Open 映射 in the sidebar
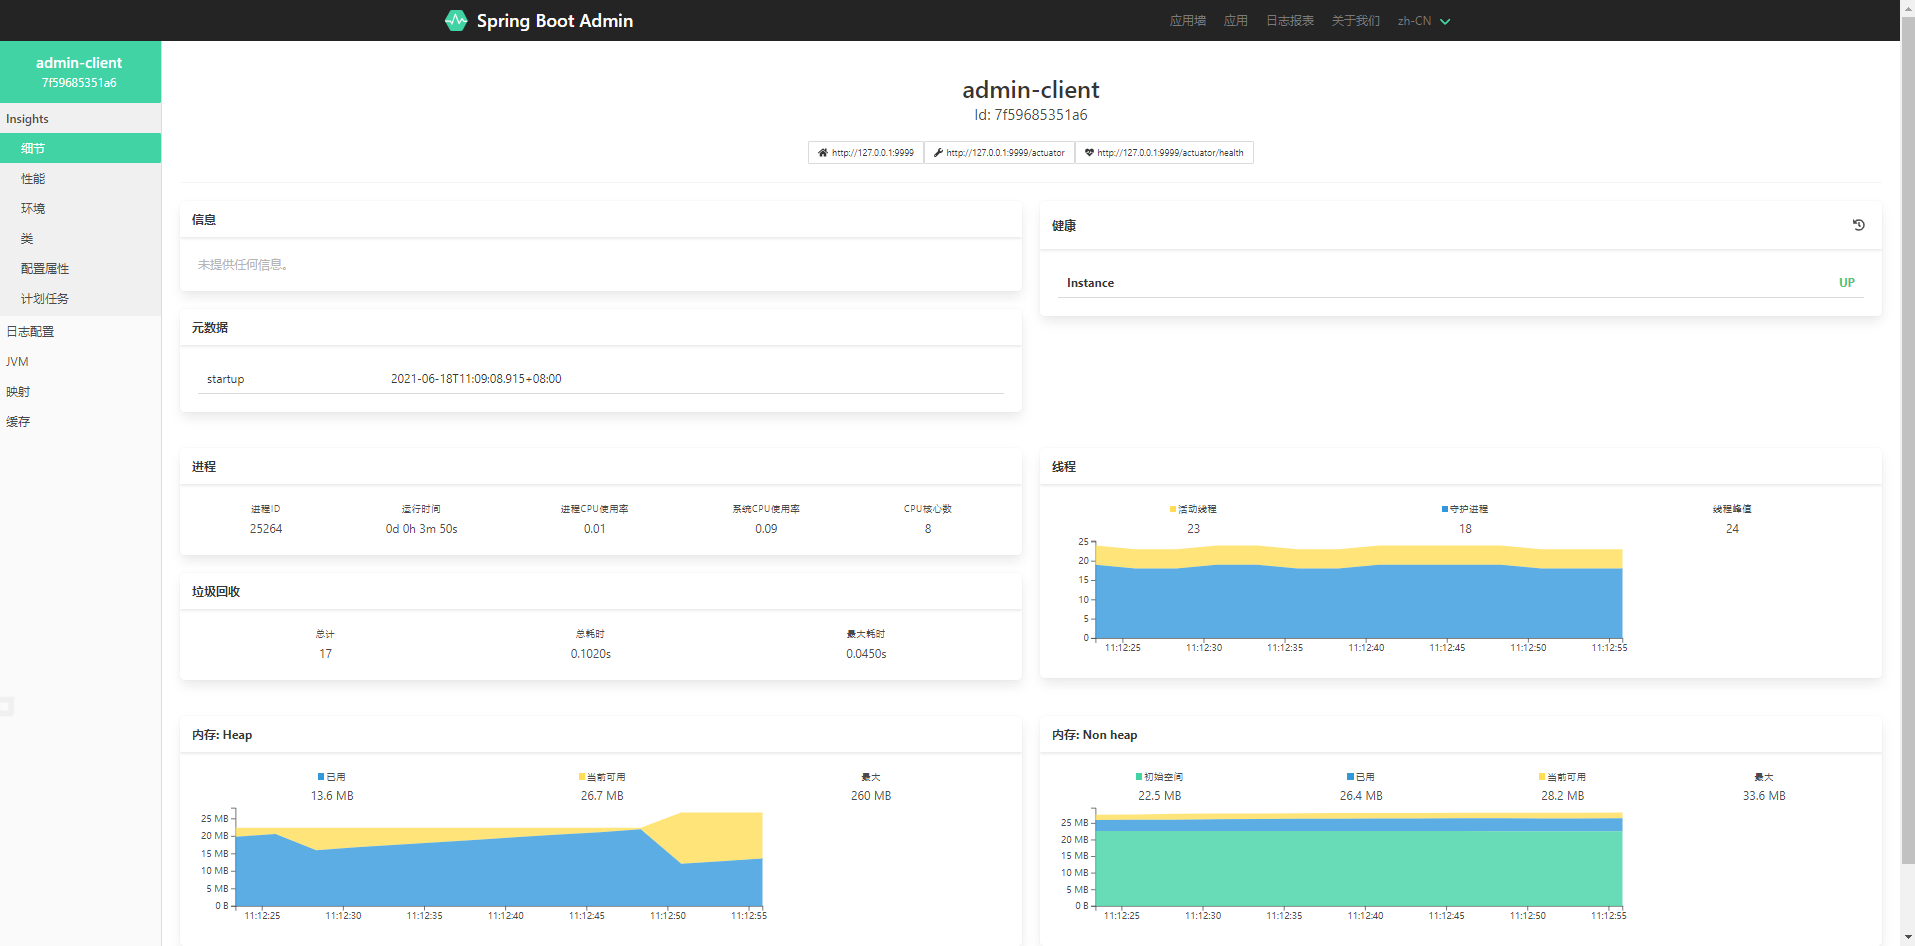This screenshot has height=946, width=1915. point(80,391)
